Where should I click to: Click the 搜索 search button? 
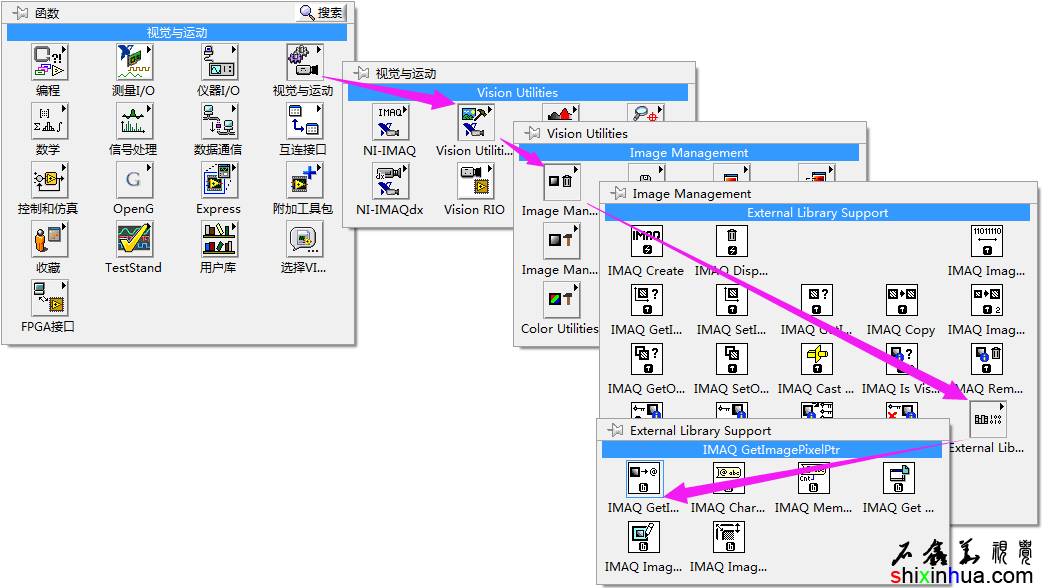pos(322,13)
